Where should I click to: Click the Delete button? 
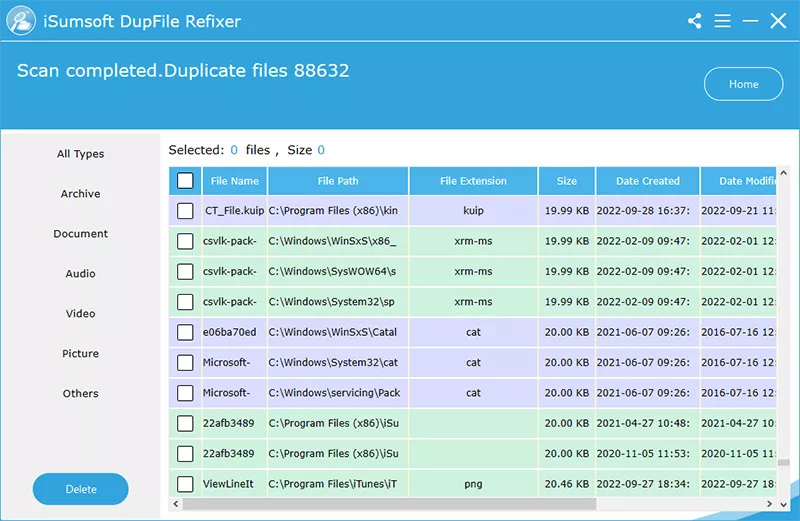click(x=81, y=489)
